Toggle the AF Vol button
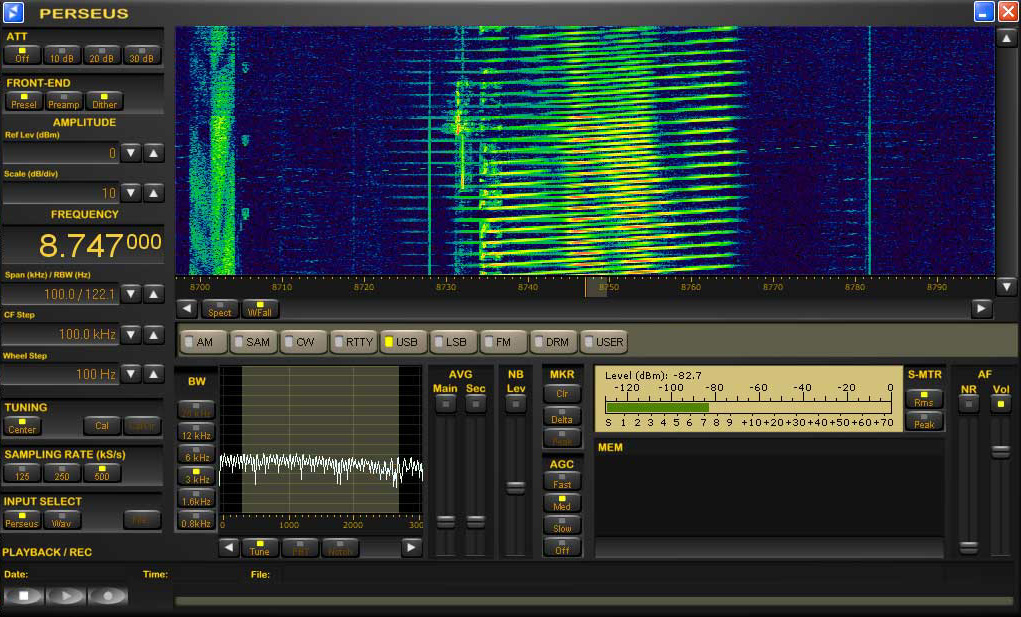1021x617 pixels. (x=1000, y=404)
